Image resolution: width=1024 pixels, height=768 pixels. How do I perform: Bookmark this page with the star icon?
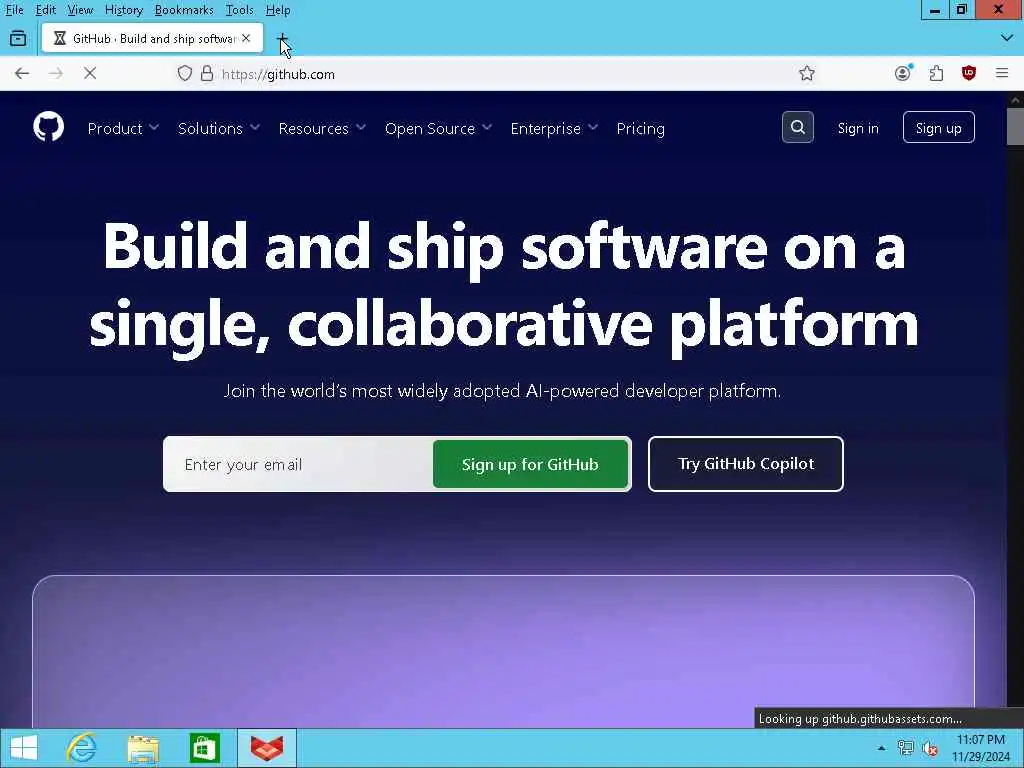[x=807, y=74]
